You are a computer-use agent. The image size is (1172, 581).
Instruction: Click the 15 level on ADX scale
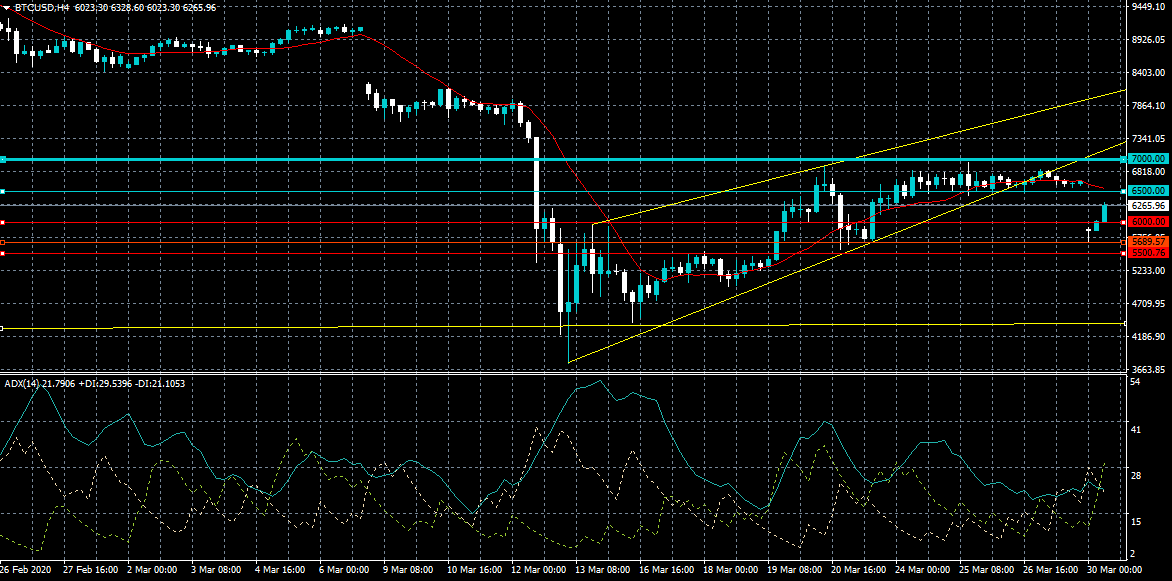[x=1135, y=521]
